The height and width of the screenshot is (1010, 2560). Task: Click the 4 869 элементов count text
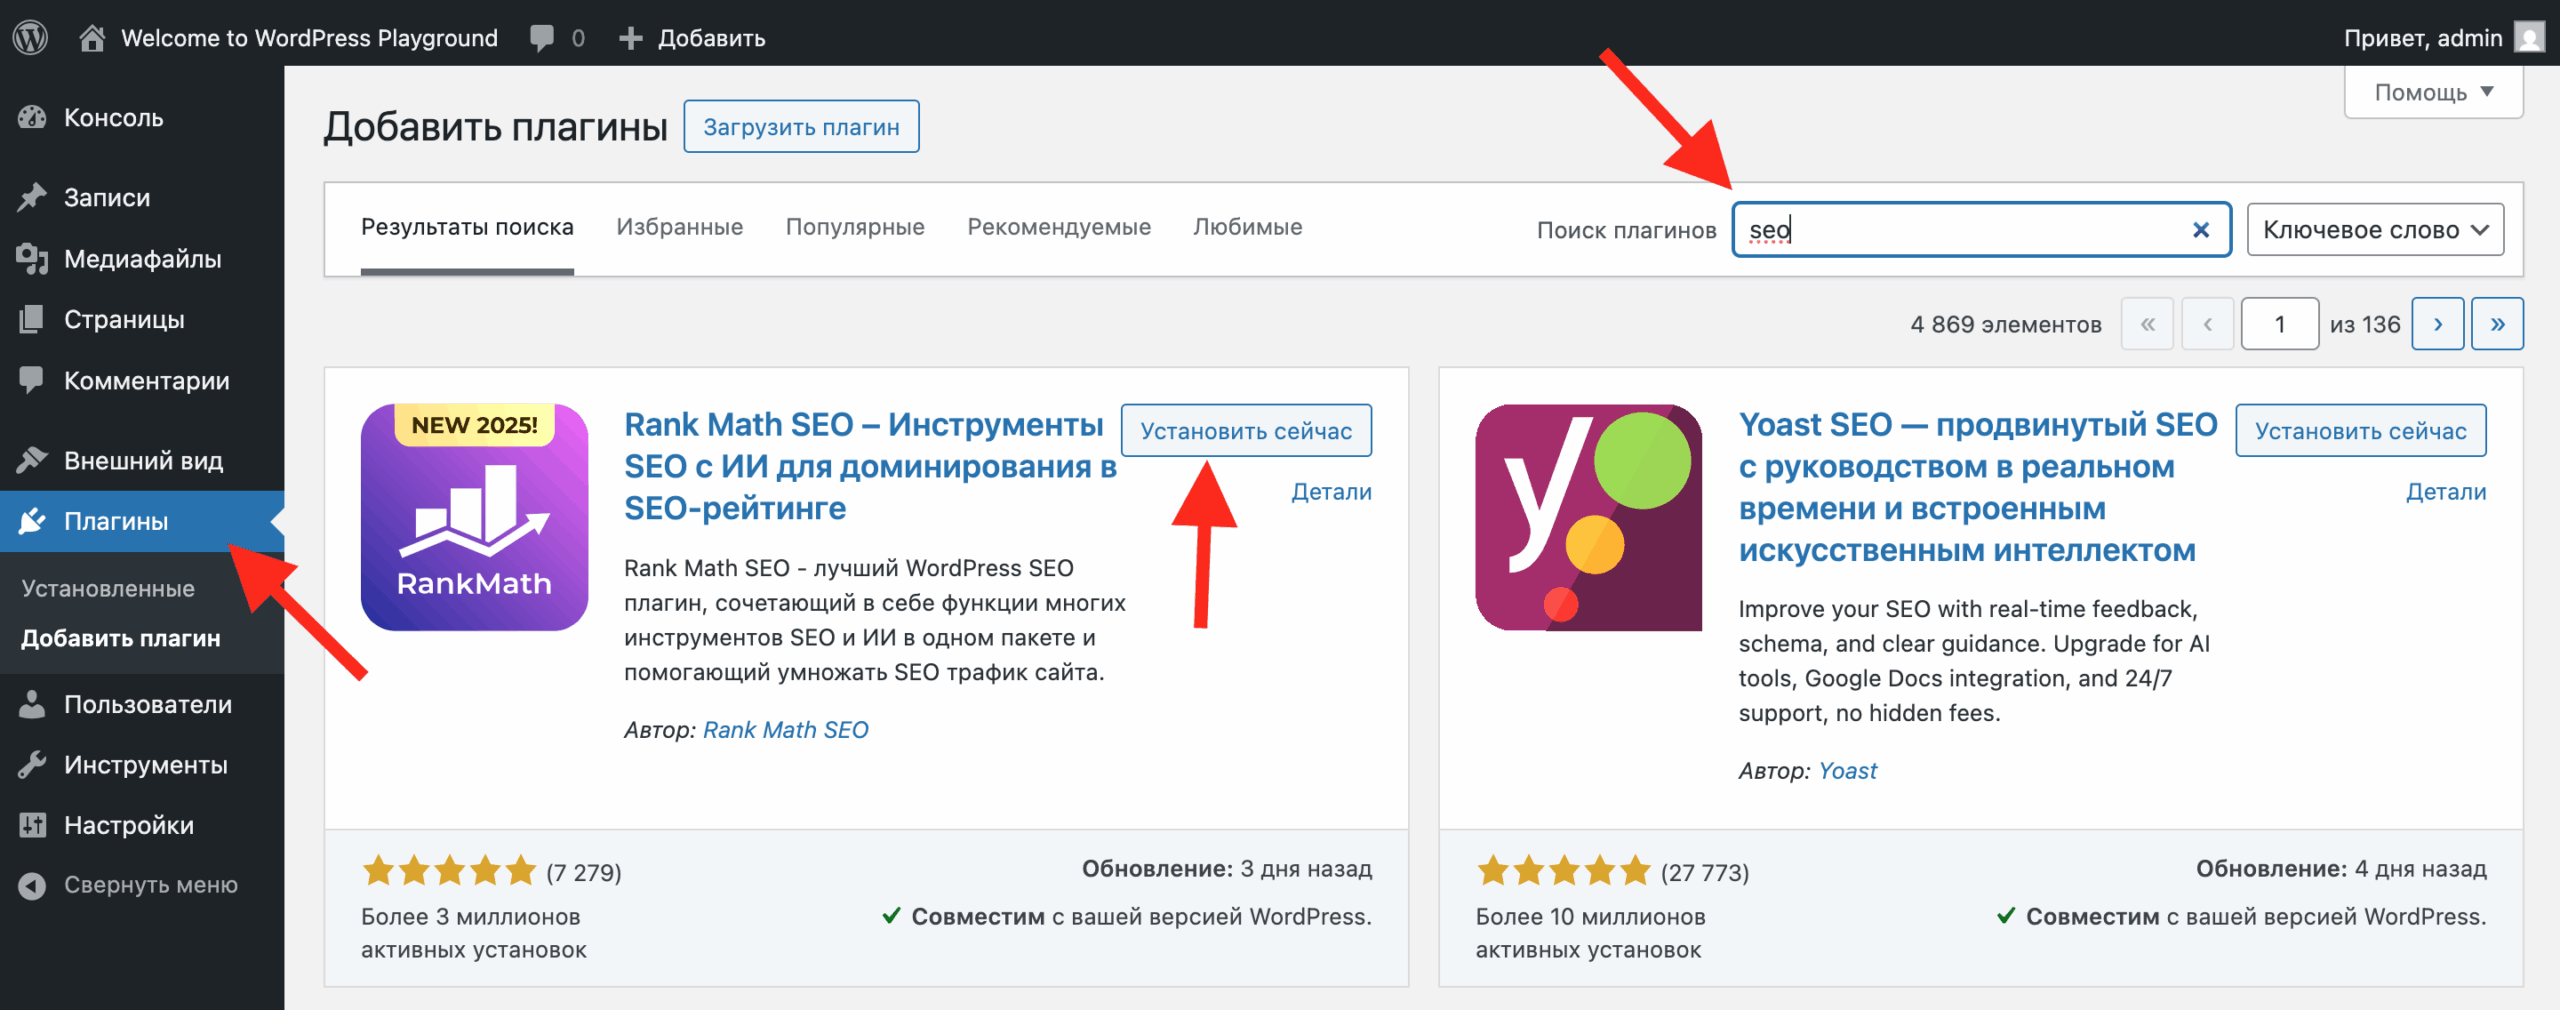click(2006, 324)
